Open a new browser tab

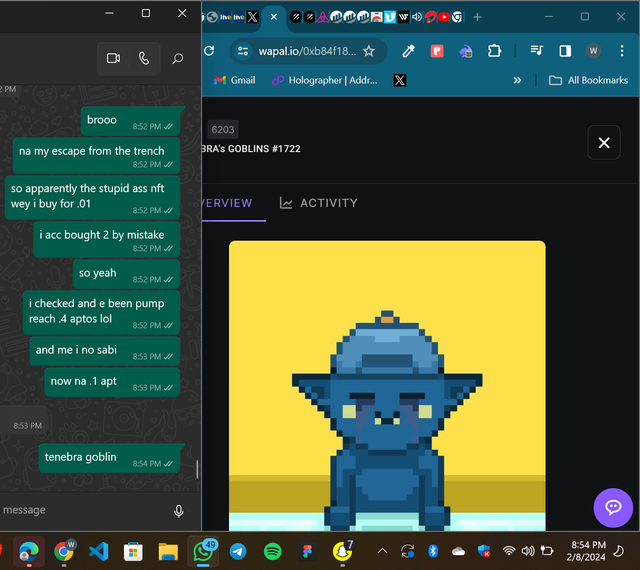click(477, 17)
